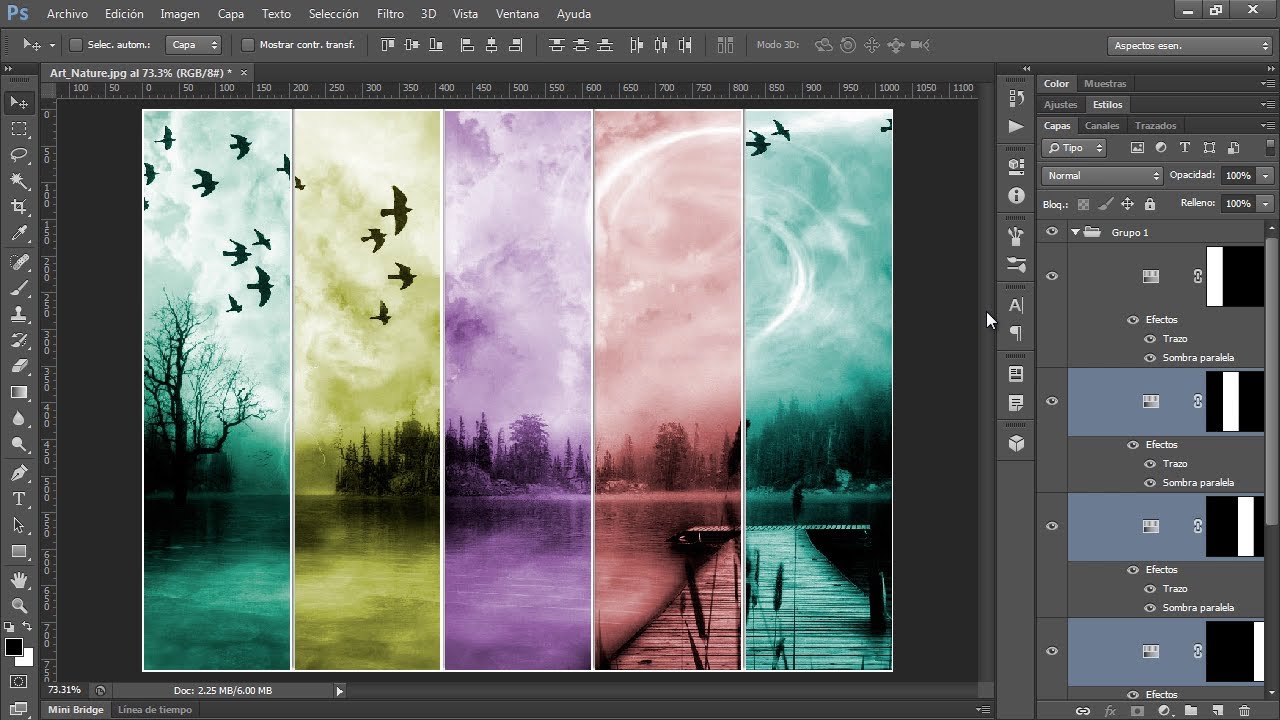The height and width of the screenshot is (720, 1280).
Task: Open the 3D panel cube icon
Action: (x=1016, y=443)
